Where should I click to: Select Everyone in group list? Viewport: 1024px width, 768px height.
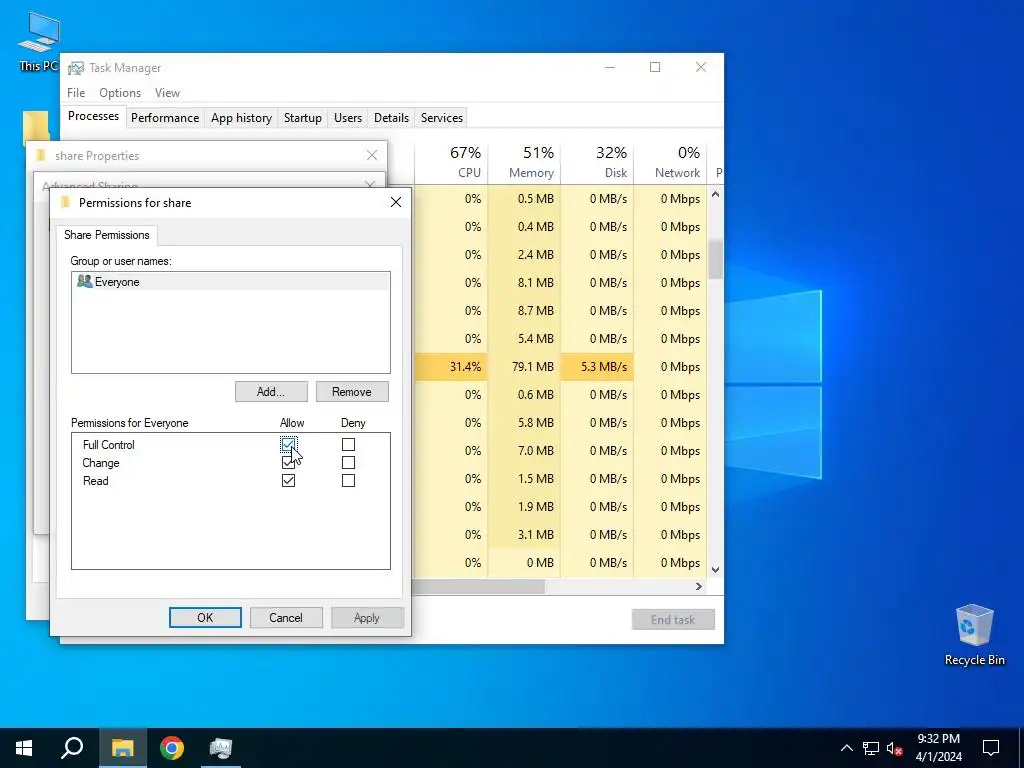coord(231,281)
